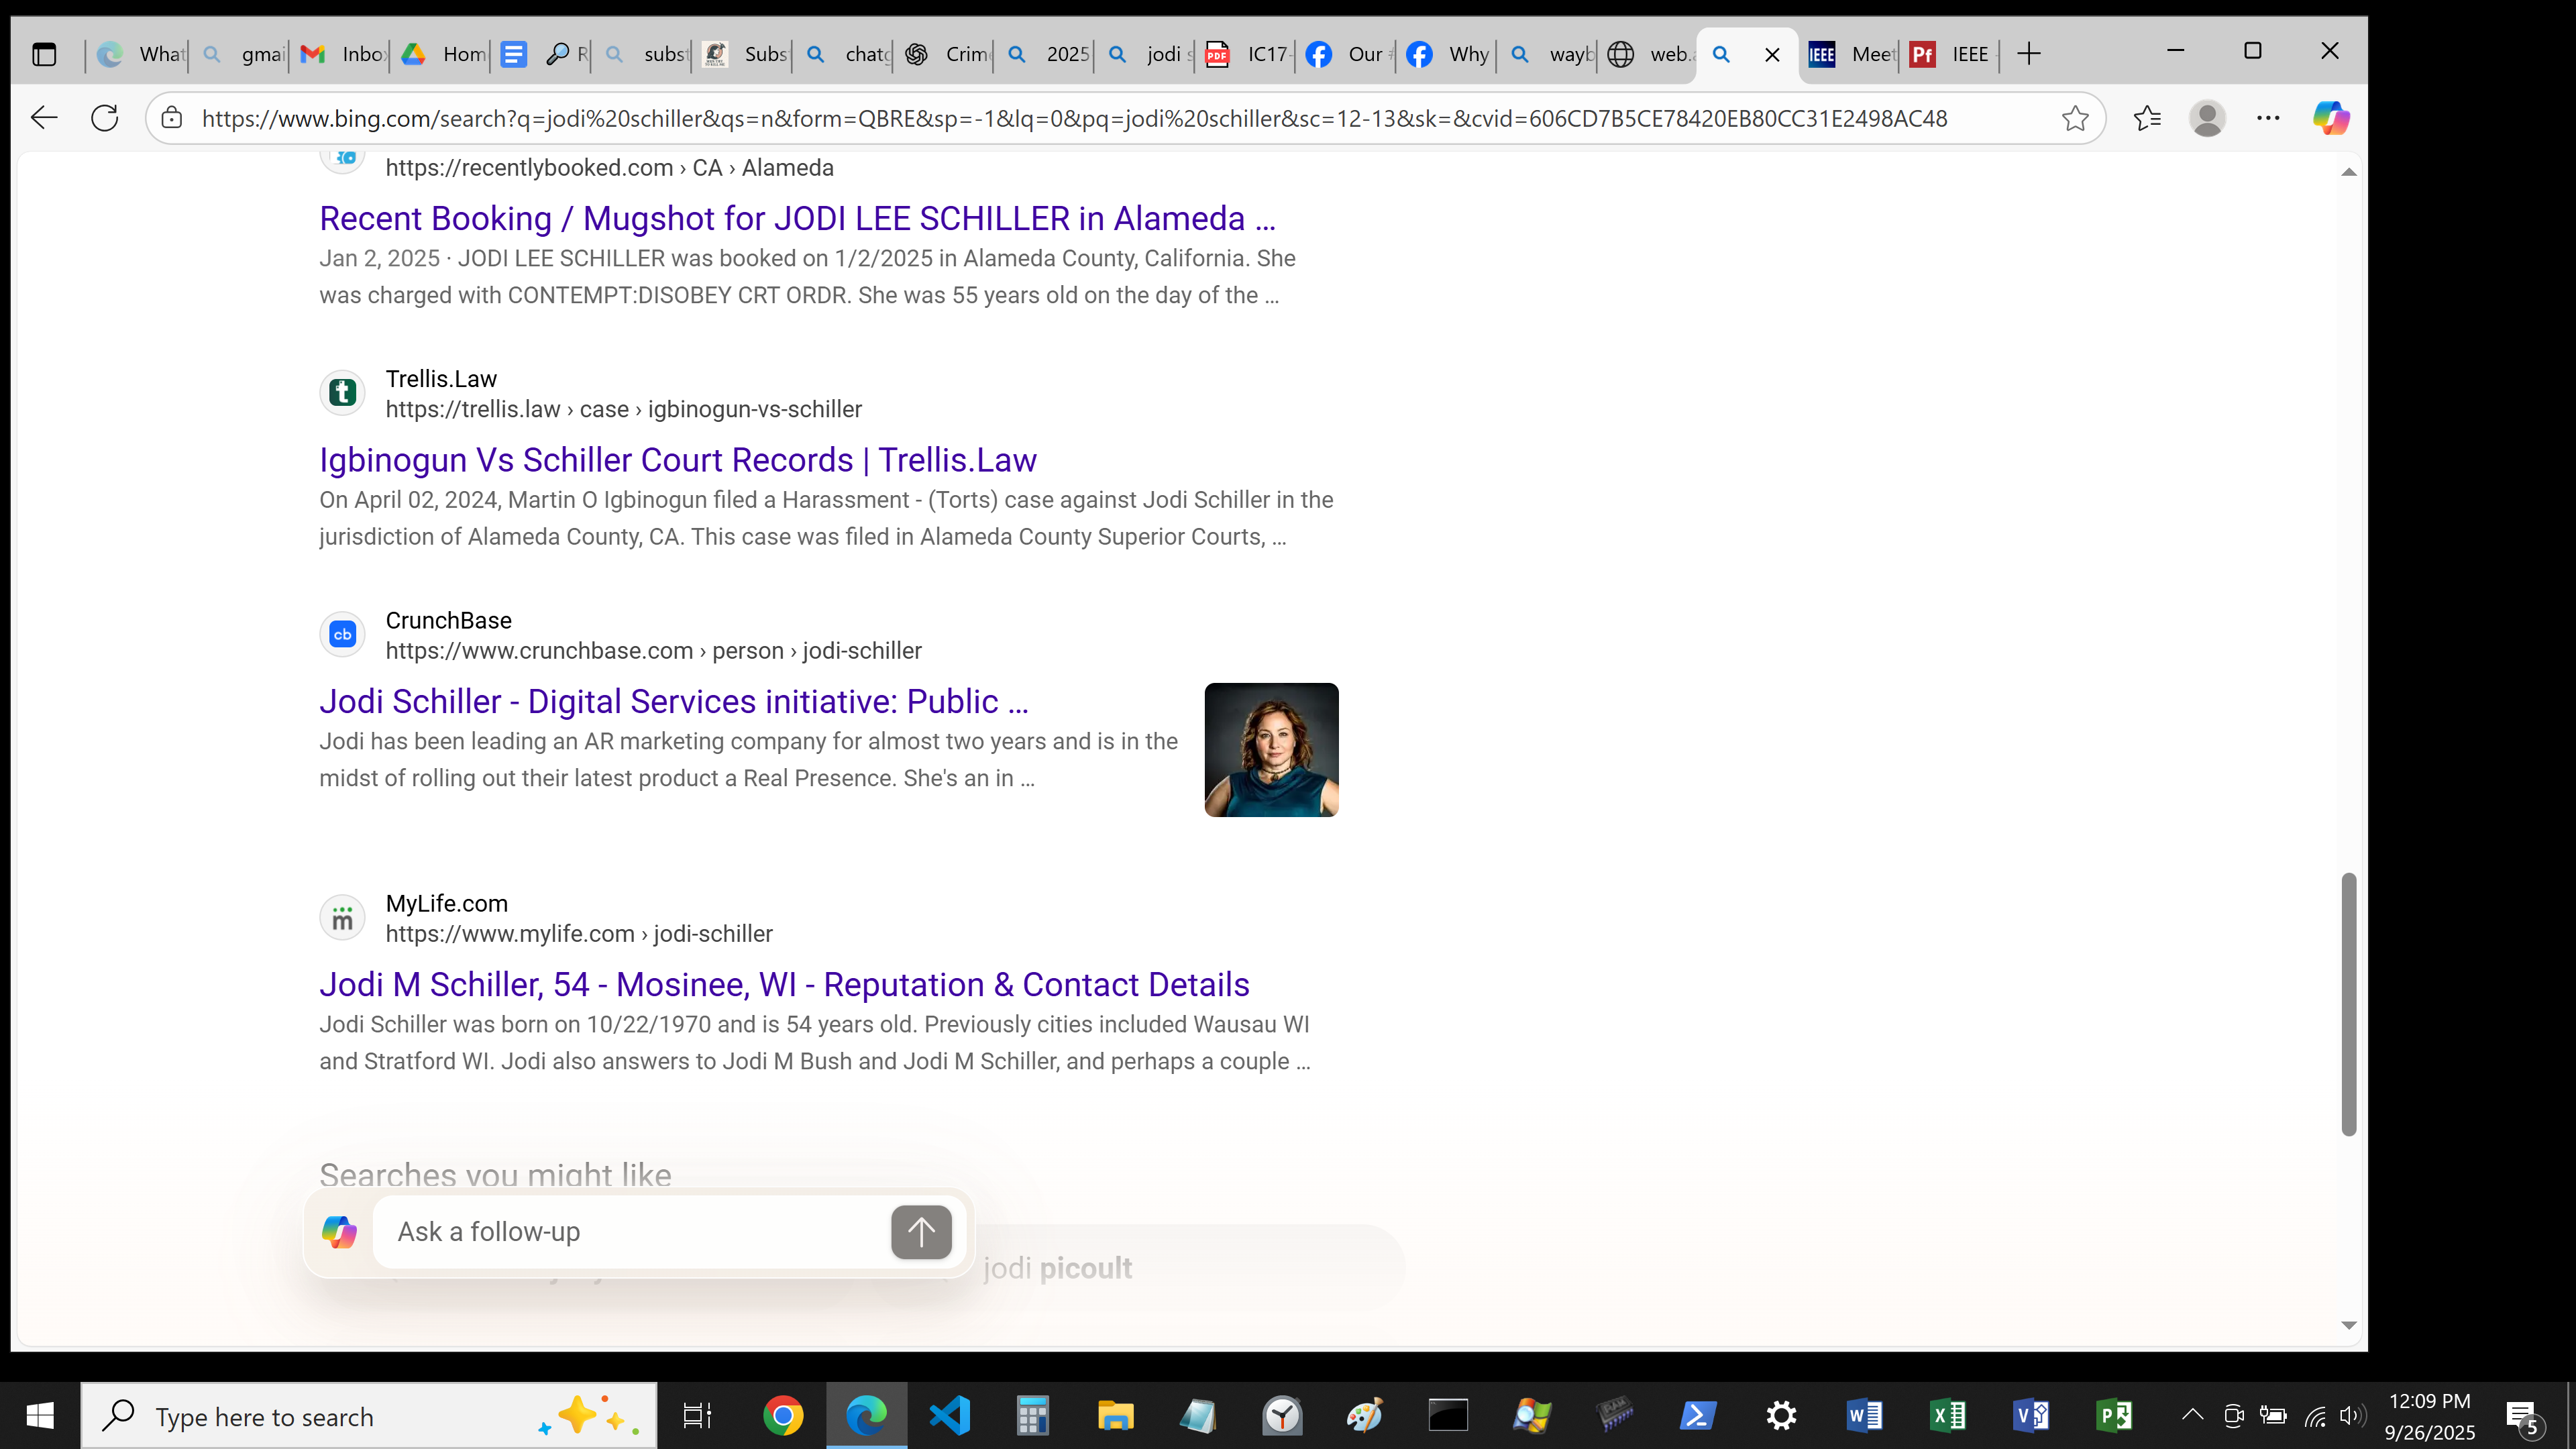Open Jodi Schiller CrunchBase result
This screenshot has height=1449, width=2576.
pos(673,702)
